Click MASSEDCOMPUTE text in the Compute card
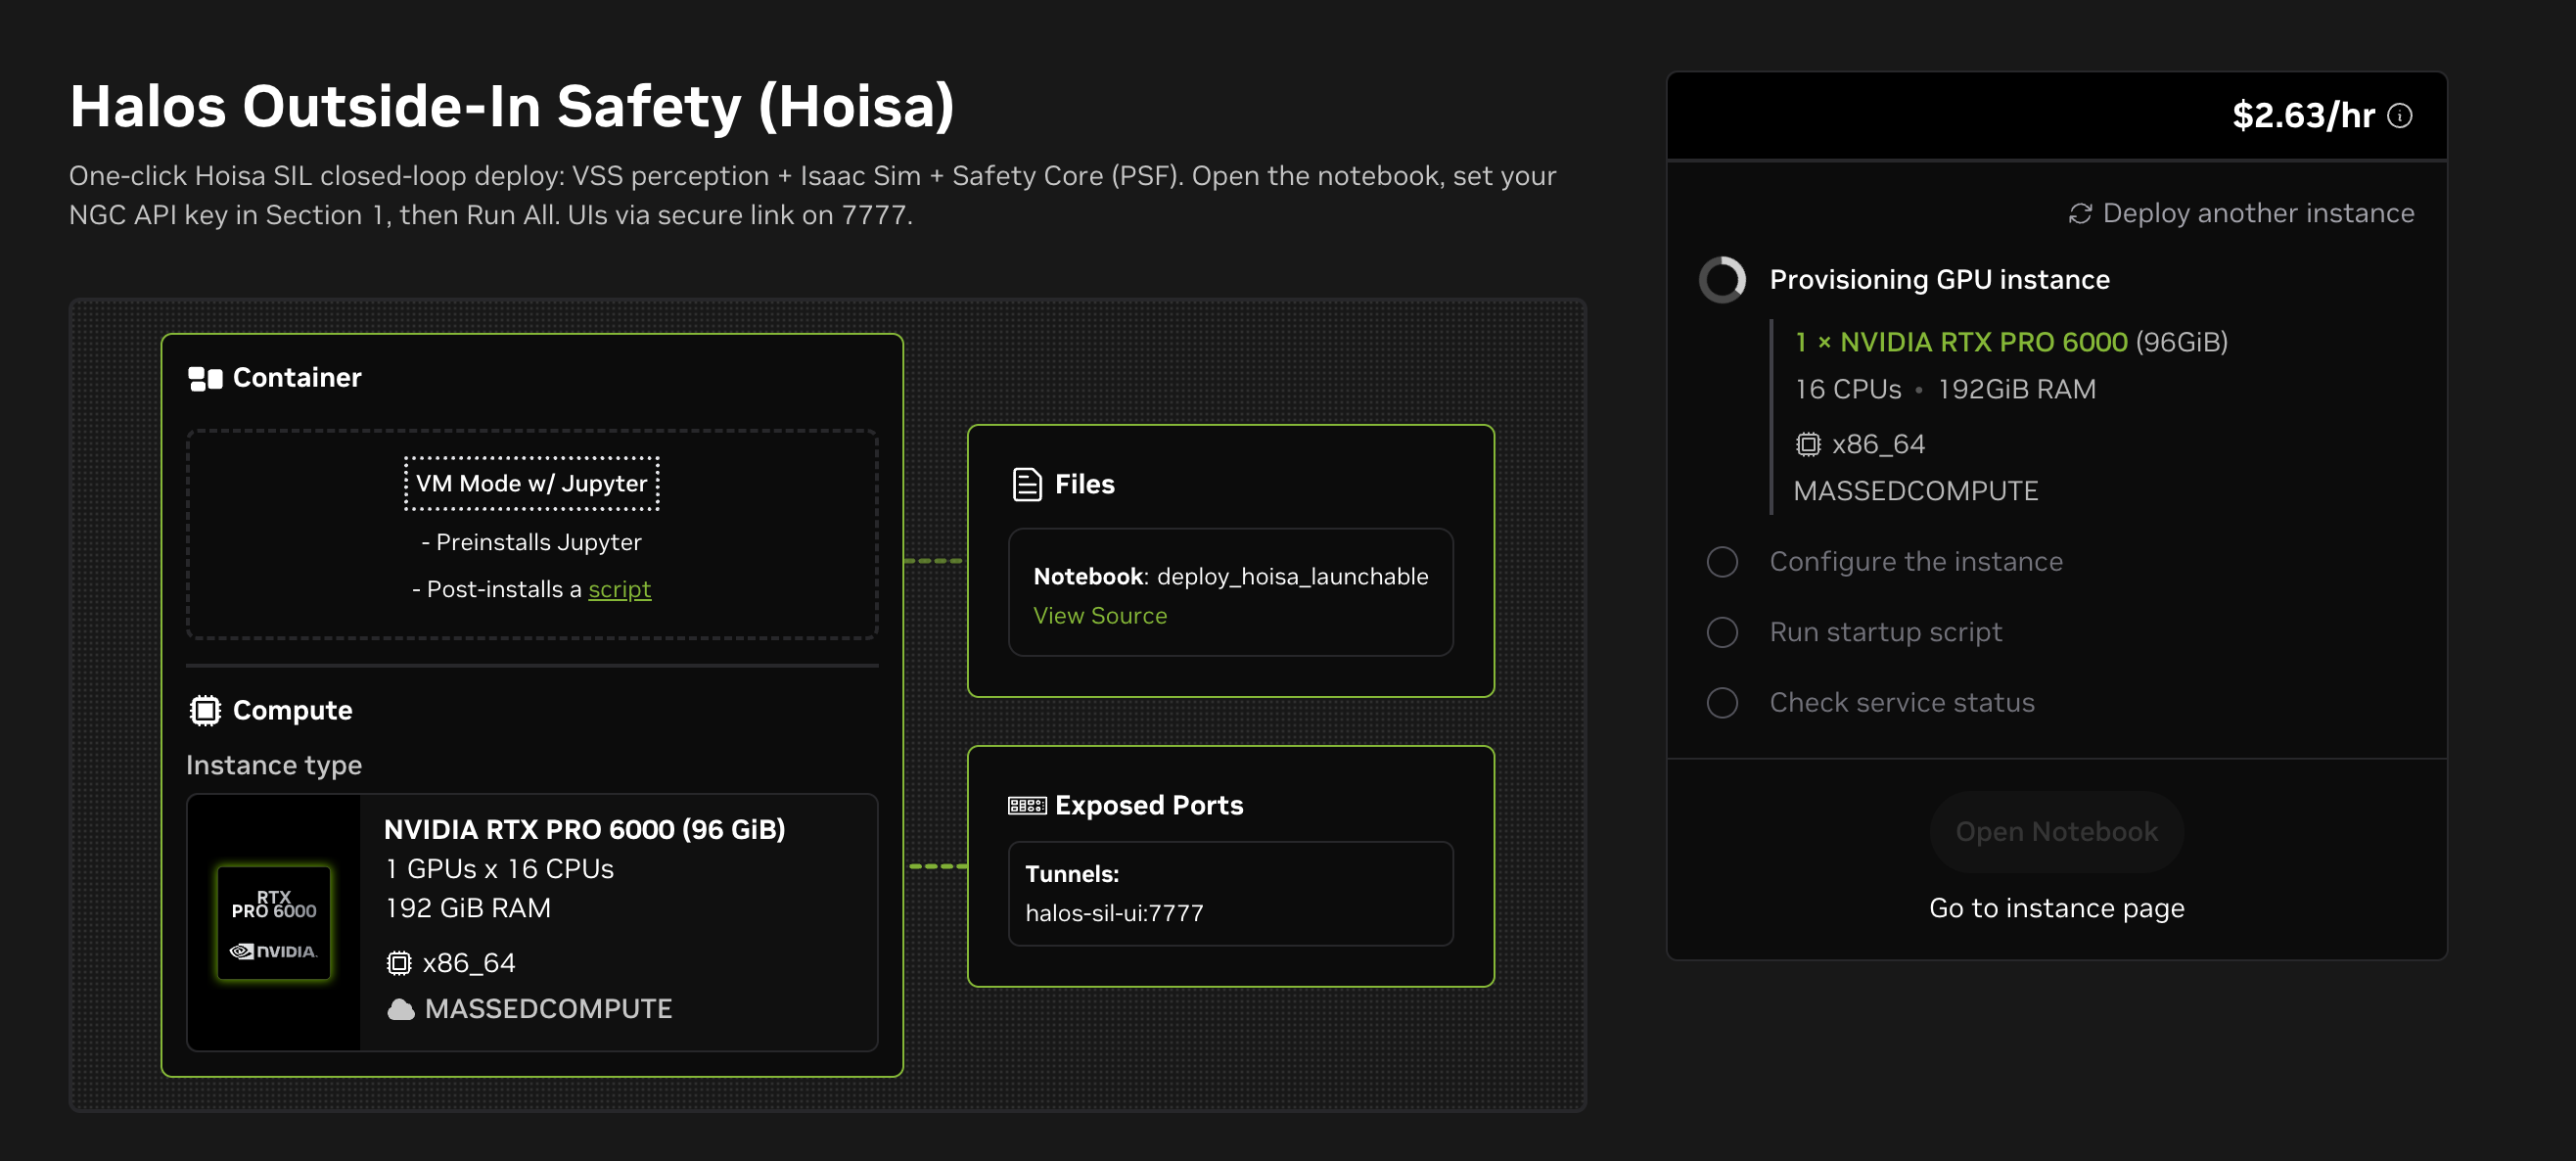 tap(548, 1009)
